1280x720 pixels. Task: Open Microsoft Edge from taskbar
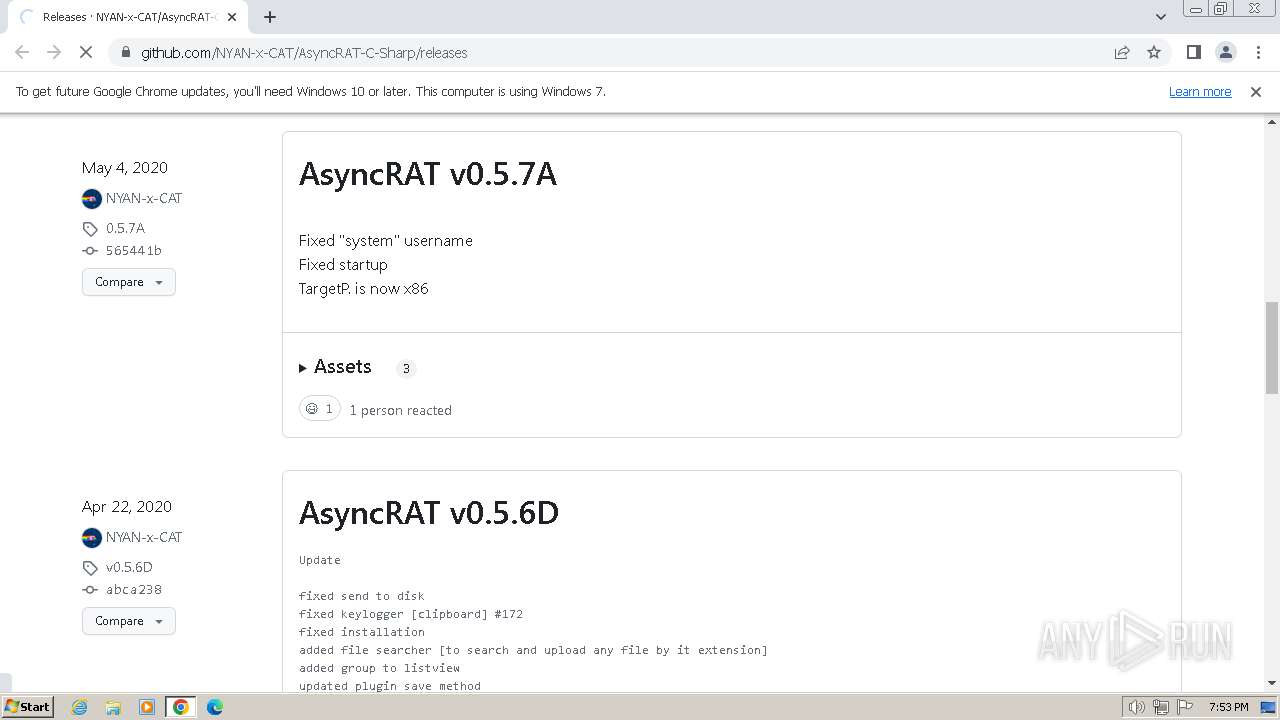(x=215, y=707)
